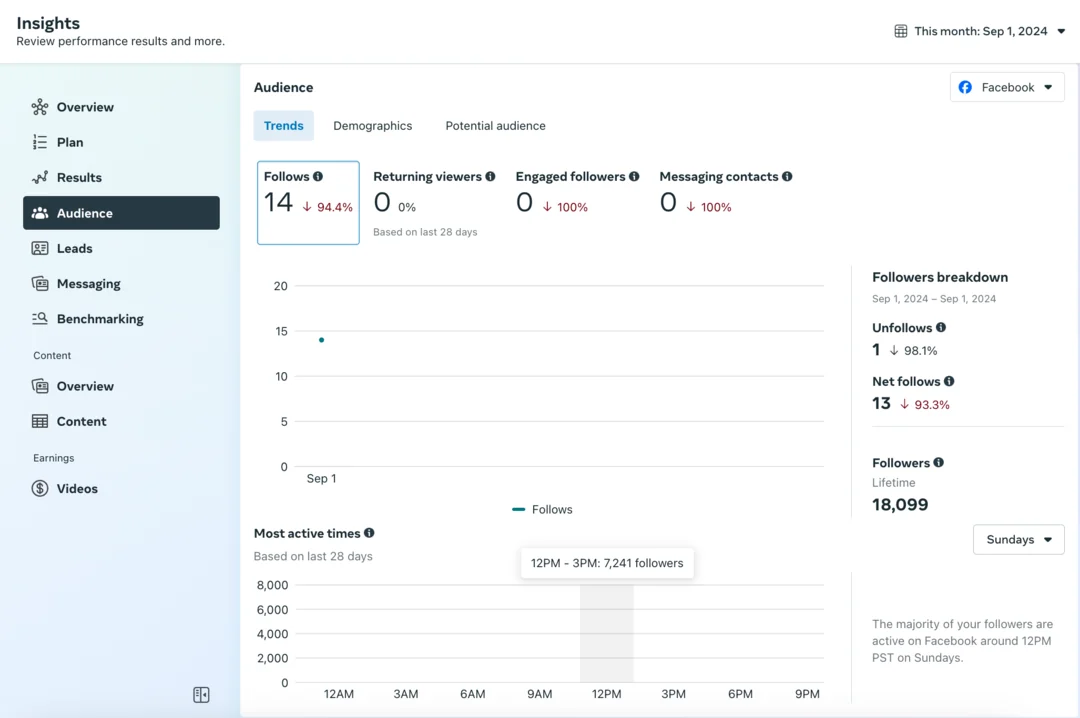Open Benchmarking in the sidebar
The width and height of the screenshot is (1080, 718).
click(121, 318)
